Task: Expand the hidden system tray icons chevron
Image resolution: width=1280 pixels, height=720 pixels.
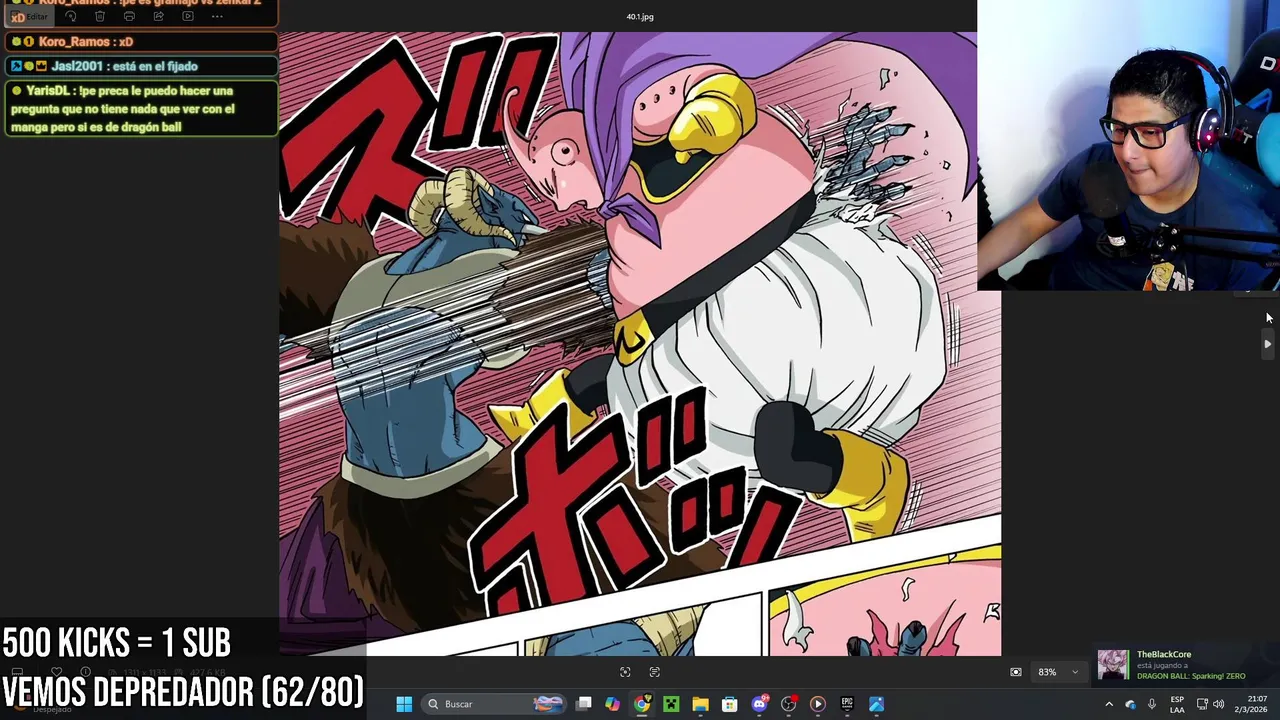Action: pos(1109,704)
